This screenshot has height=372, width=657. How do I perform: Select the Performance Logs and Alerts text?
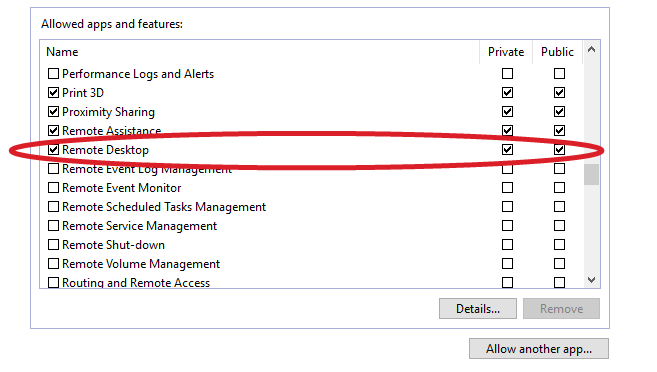(x=138, y=74)
